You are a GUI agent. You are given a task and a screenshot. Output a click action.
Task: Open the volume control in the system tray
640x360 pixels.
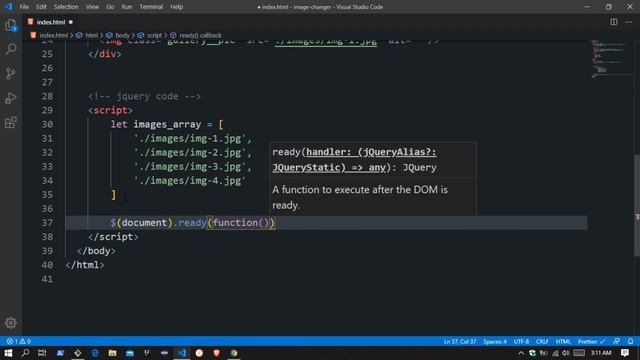(x=566, y=353)
